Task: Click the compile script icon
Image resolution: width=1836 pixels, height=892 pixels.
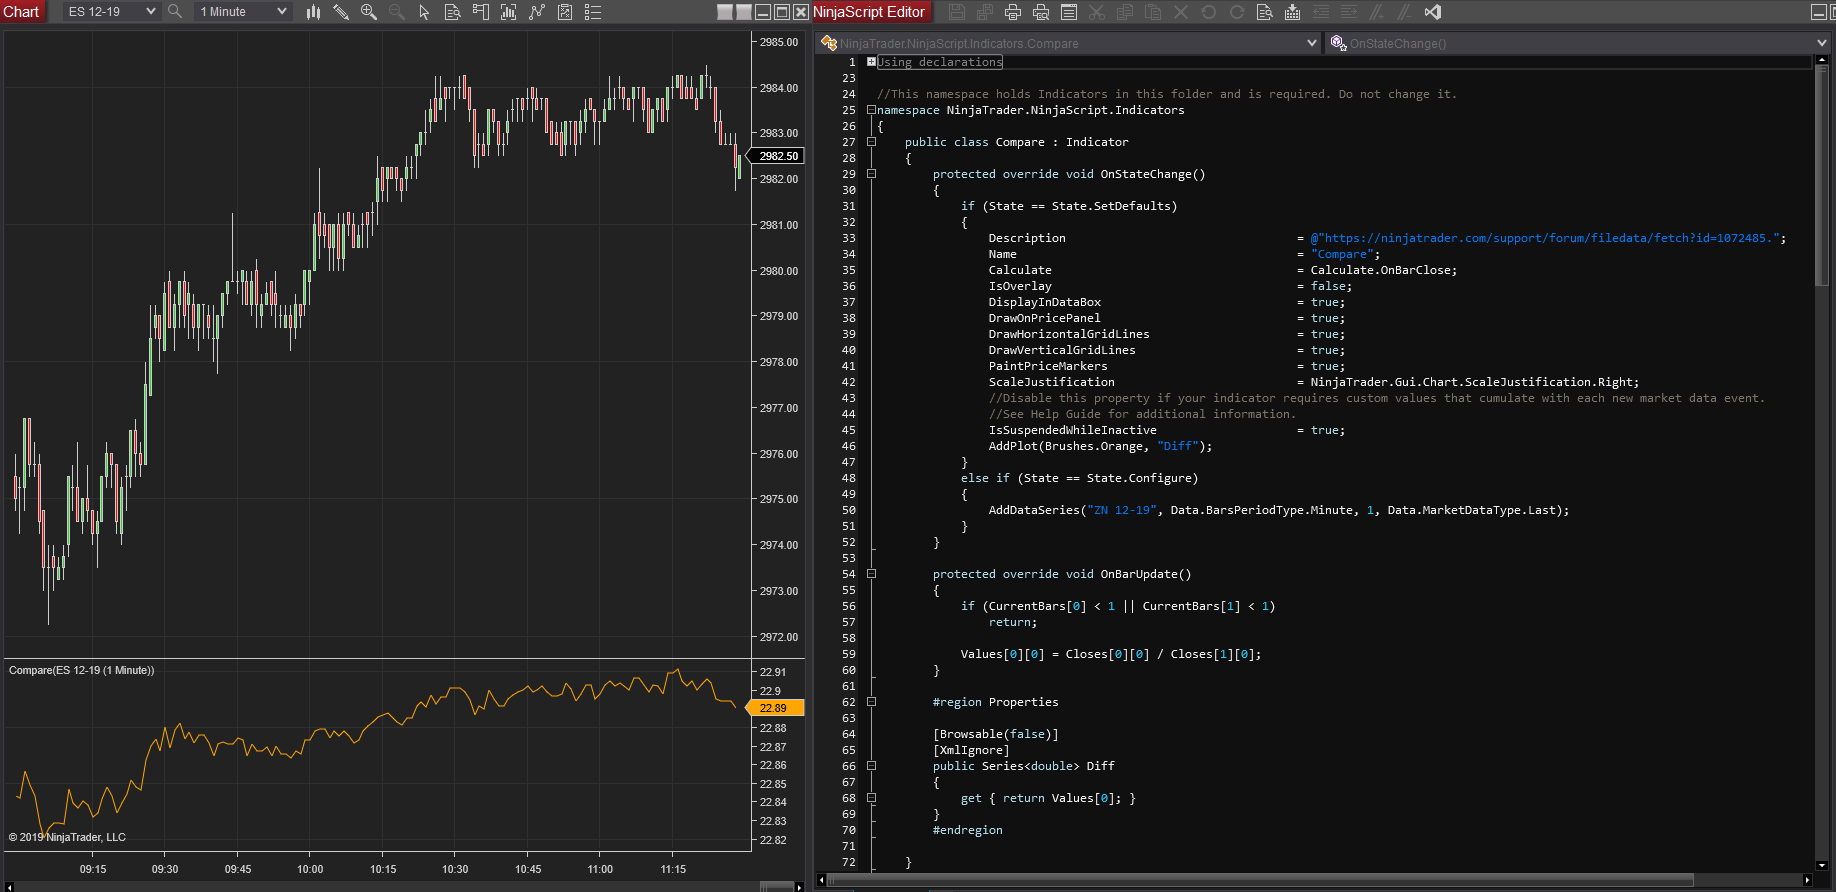Action: coord(1293,12)
